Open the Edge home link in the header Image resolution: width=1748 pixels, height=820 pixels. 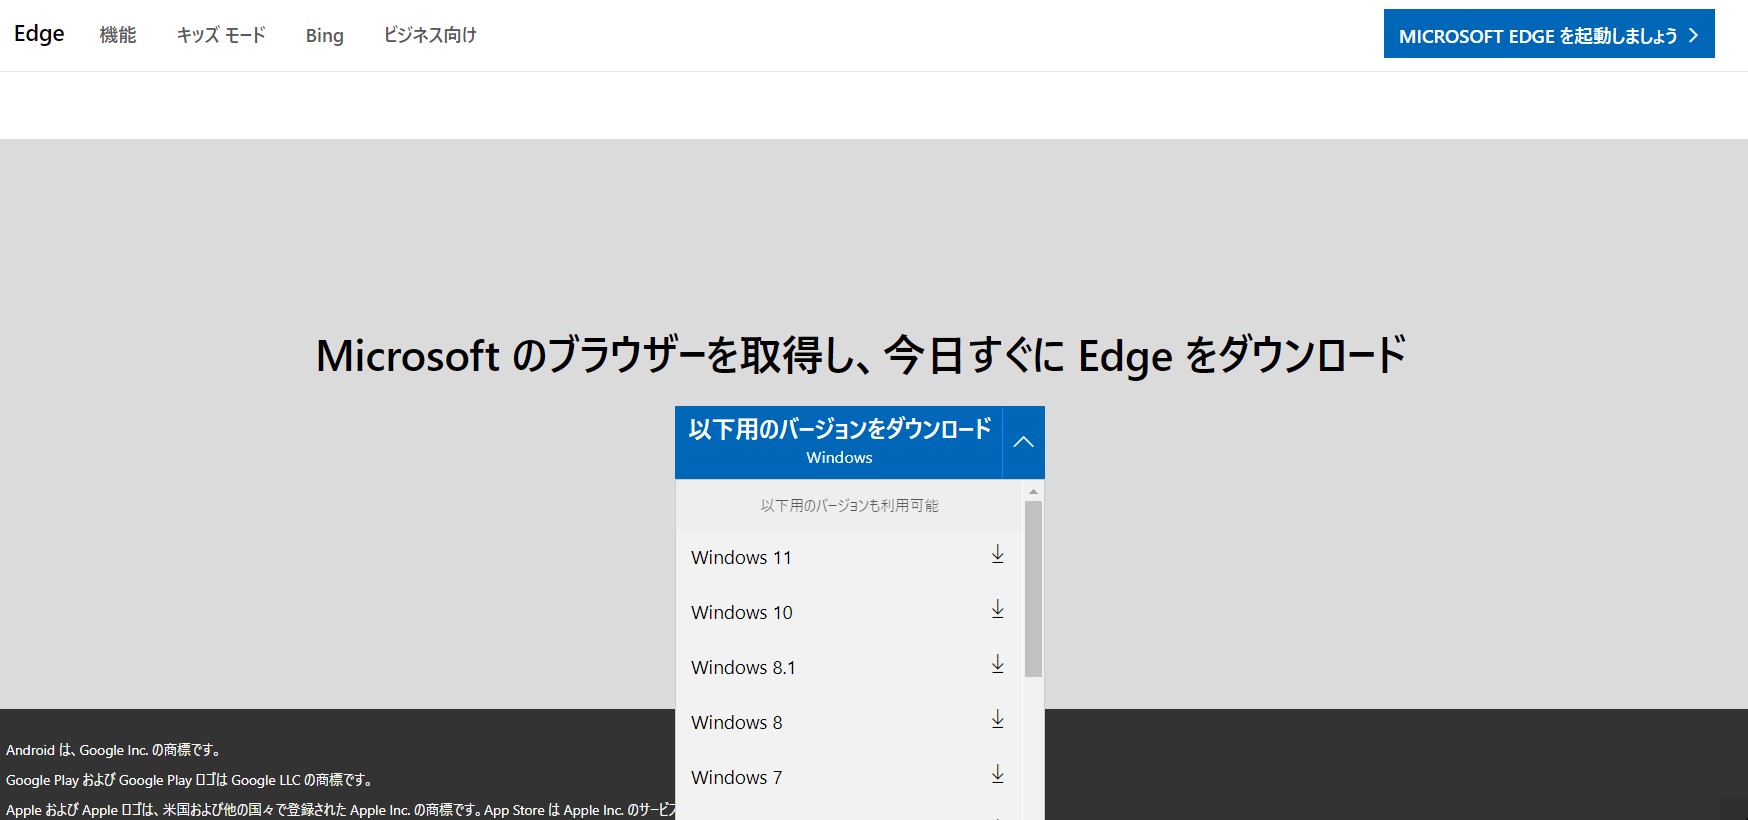pyautogui.click(x=39, y=34)
